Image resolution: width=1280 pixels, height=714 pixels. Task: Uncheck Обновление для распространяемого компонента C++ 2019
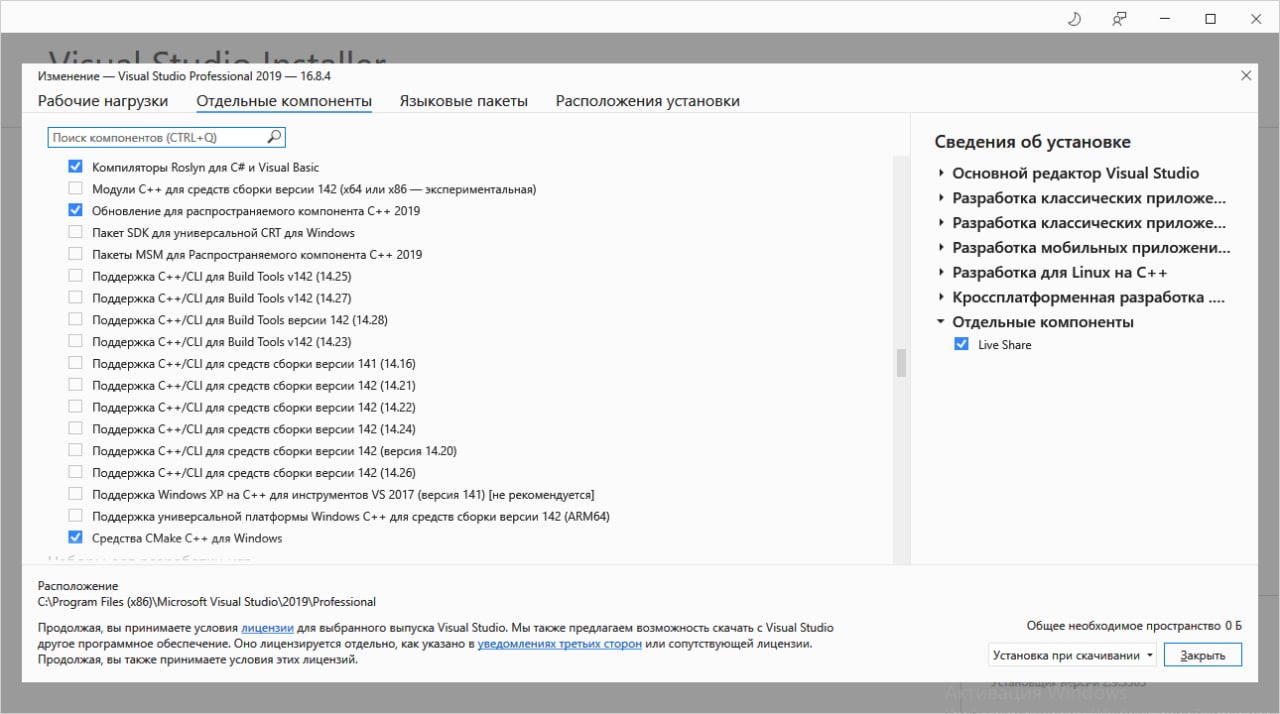(x=75, y=211)
